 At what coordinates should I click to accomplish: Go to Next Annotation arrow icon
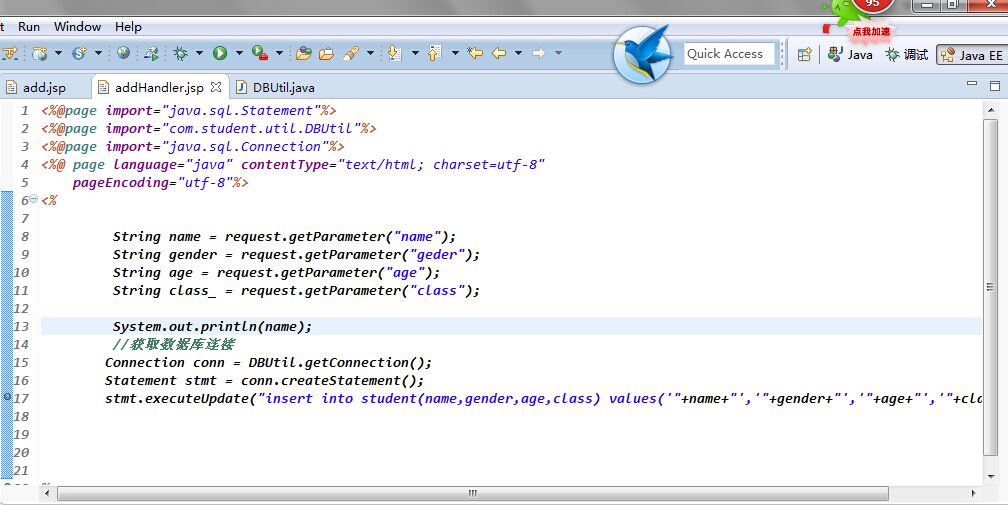coord(395,53)
